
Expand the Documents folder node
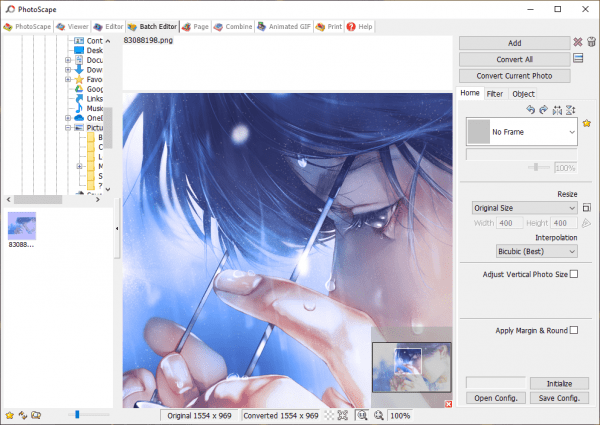pyautogui.click(x=68, y=60)
